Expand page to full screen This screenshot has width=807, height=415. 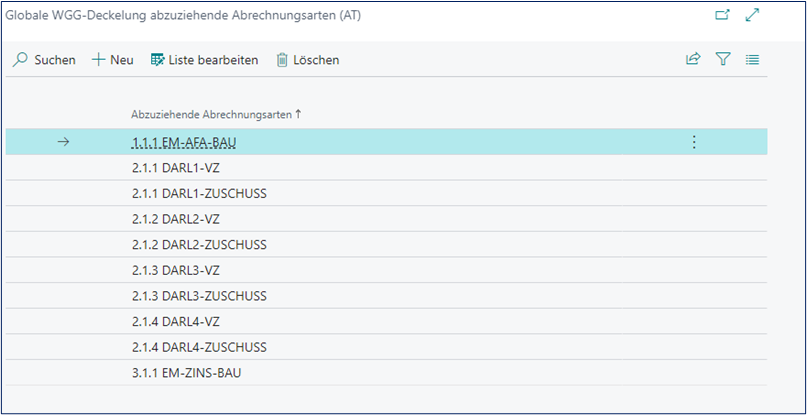tap(753, 16)
